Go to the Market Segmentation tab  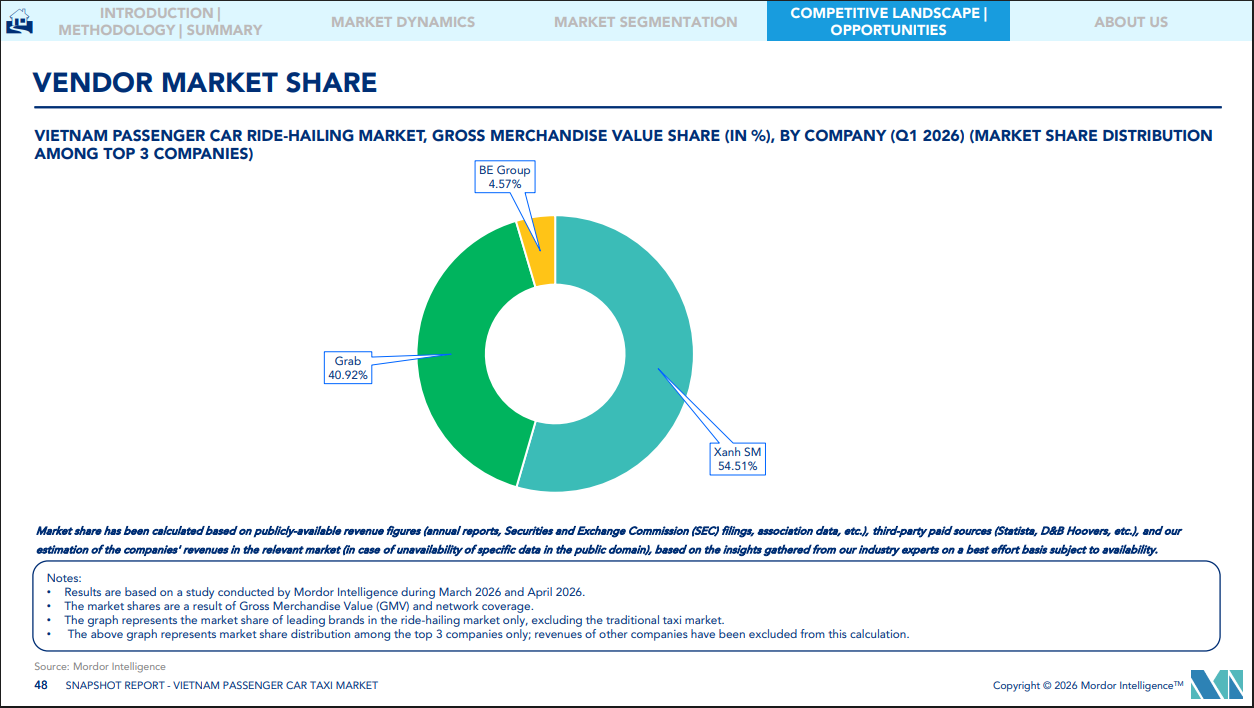pyautogui.click(x=645, y=21)
